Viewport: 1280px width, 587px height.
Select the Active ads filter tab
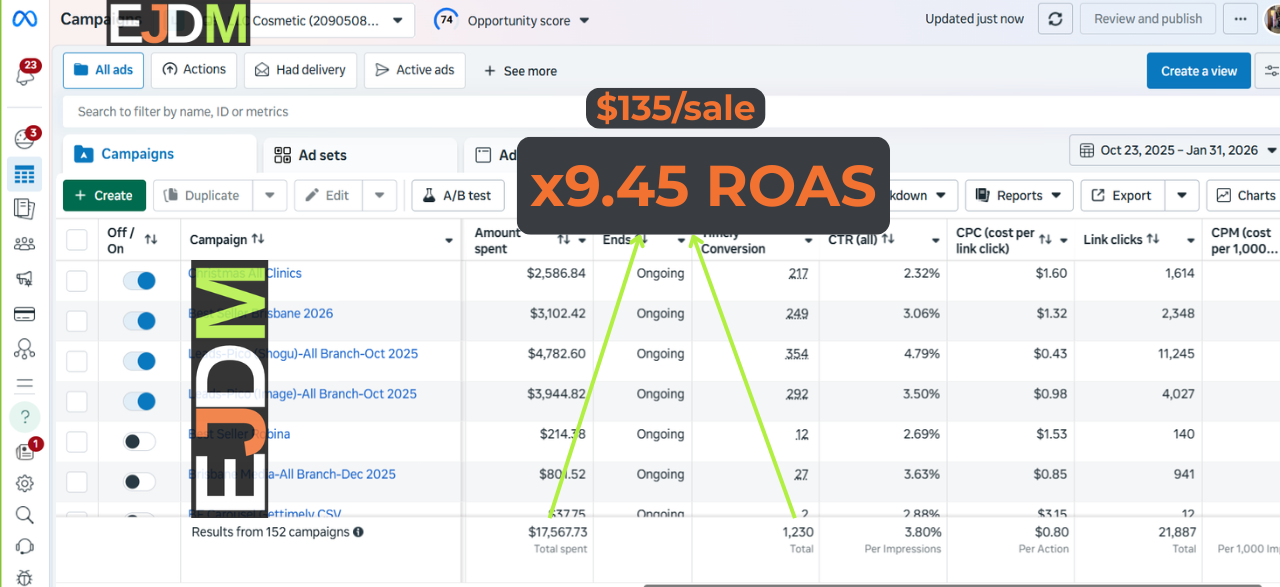(x=414, y=70)
